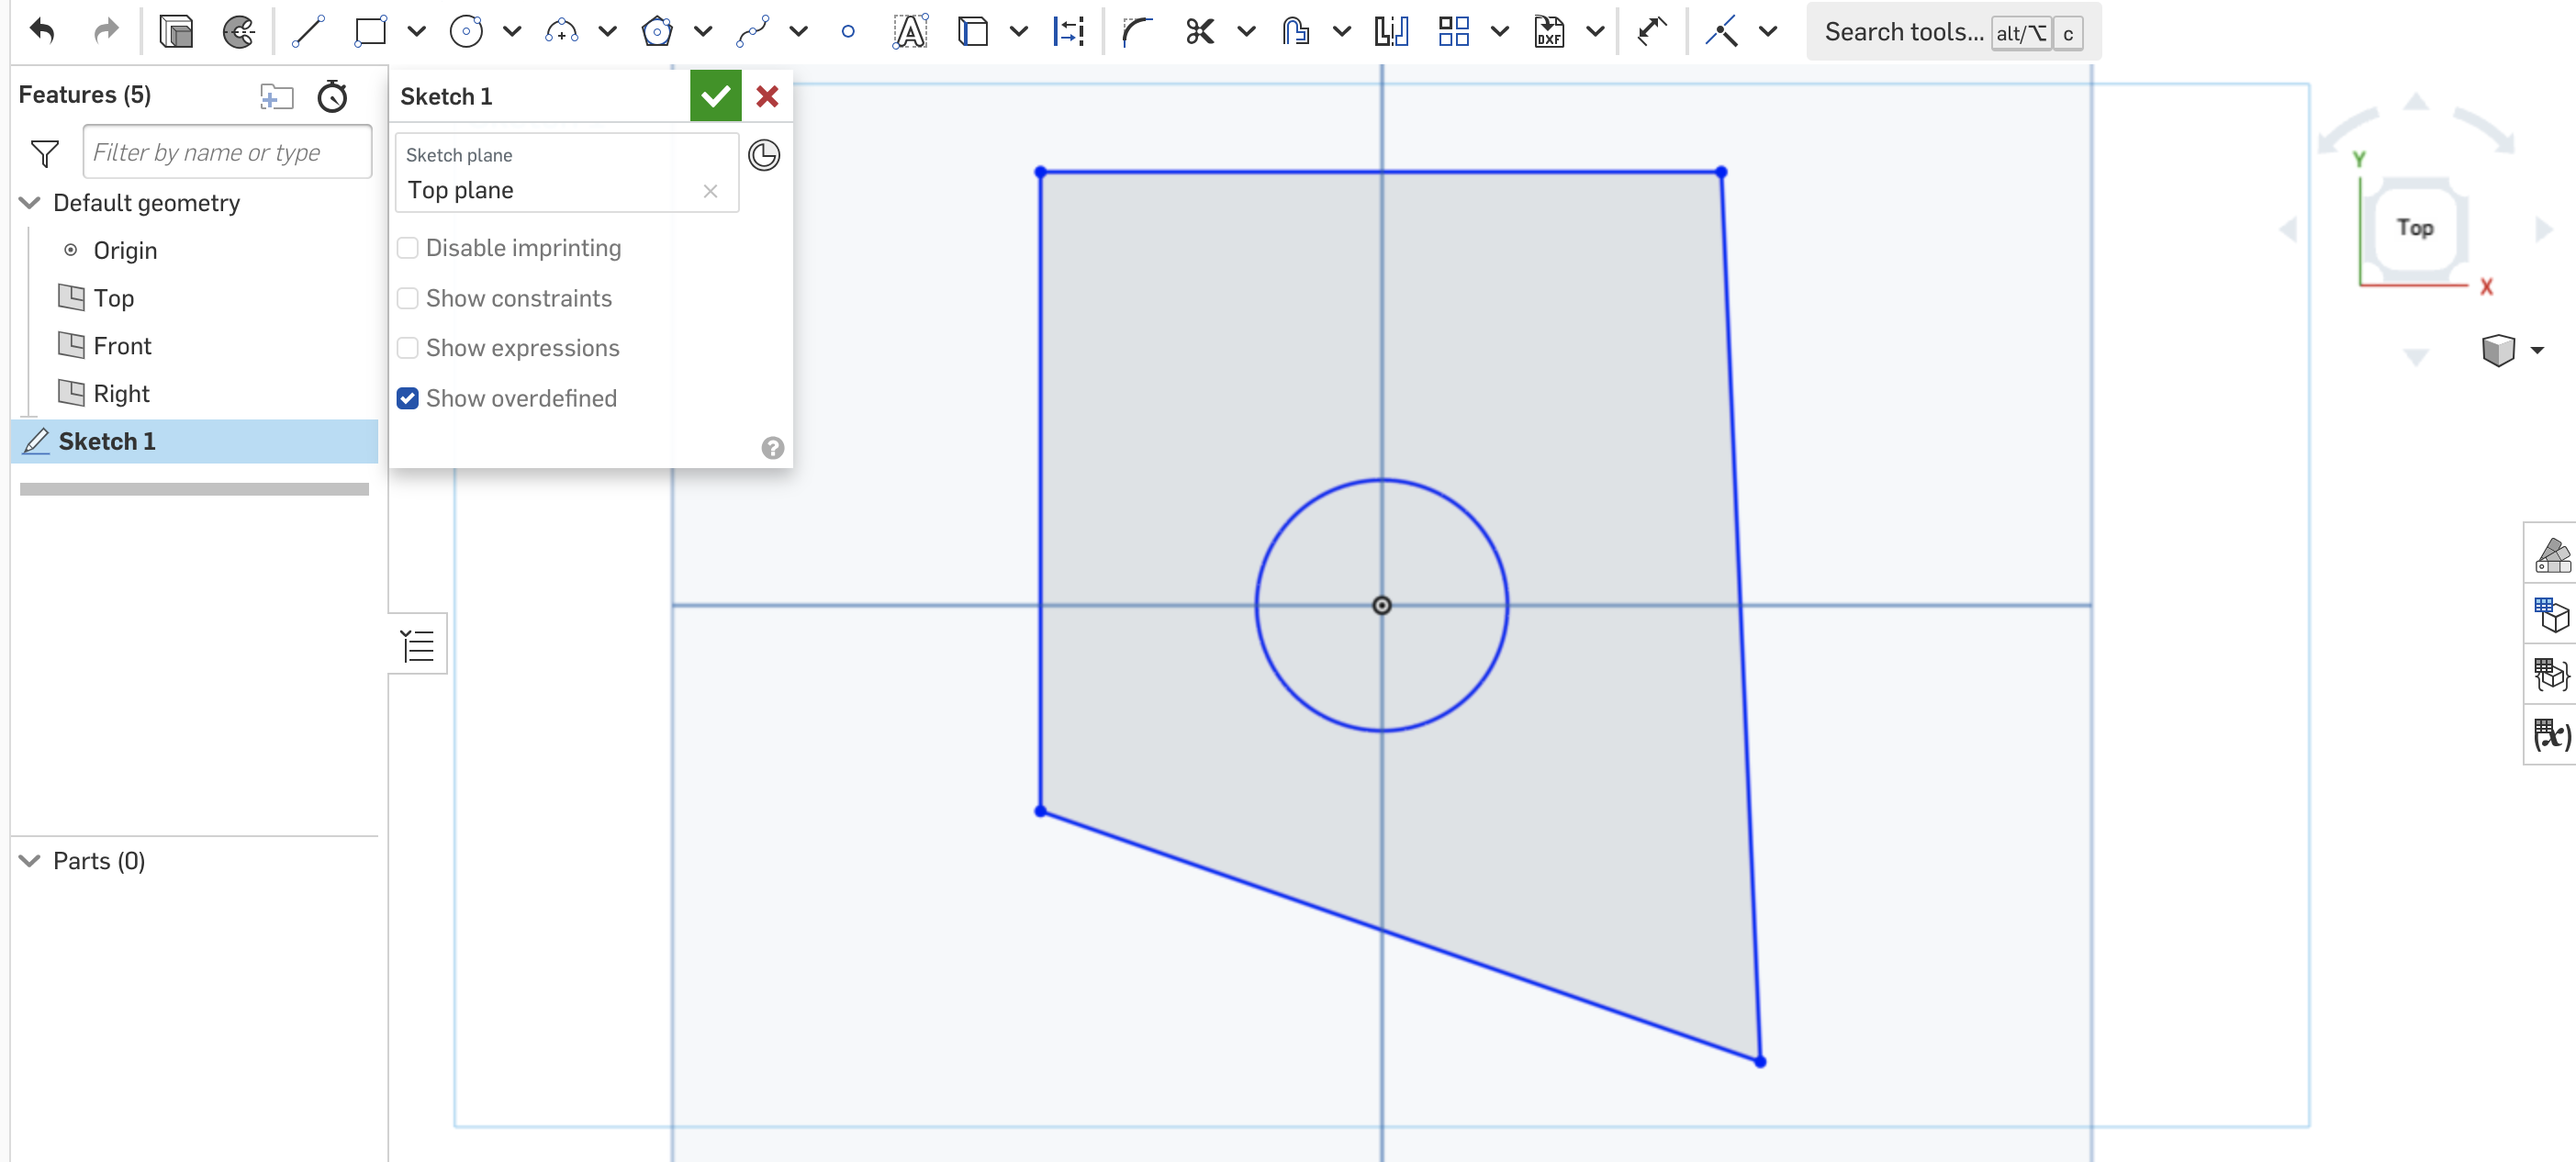Open the rectangle tool dropdown arrow
This screenshot has height=1162, width=2576.
click(x=417, y=32)
